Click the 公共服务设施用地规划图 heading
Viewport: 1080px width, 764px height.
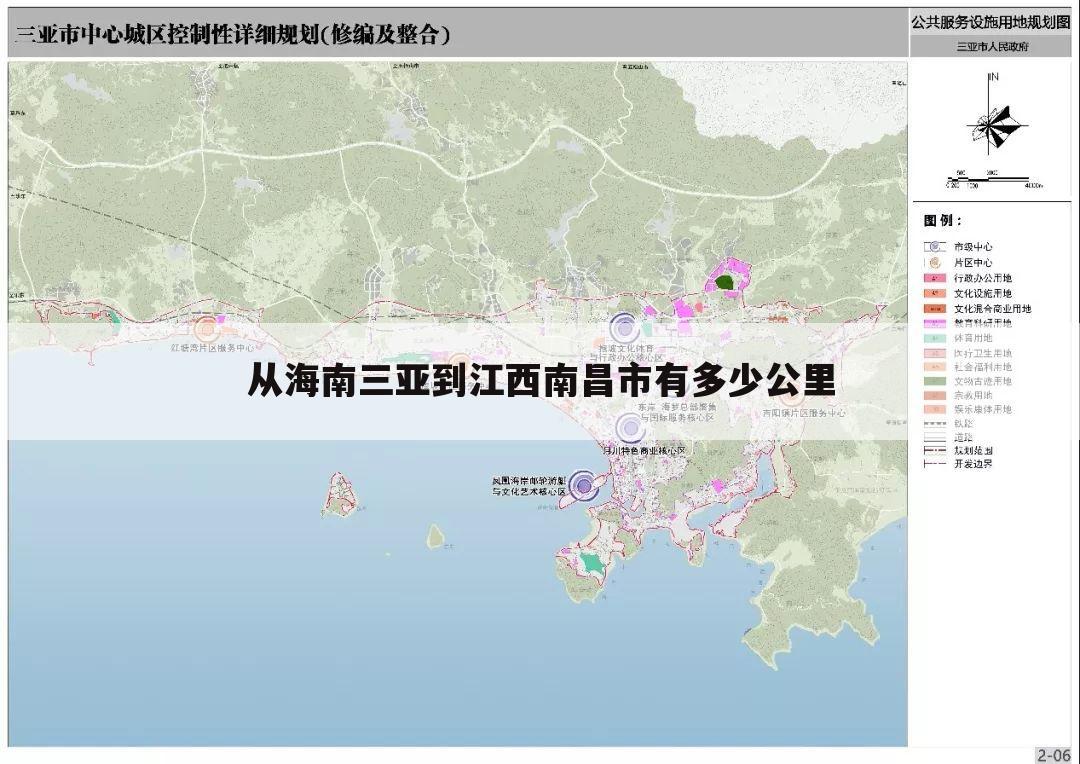pos(990,22)
